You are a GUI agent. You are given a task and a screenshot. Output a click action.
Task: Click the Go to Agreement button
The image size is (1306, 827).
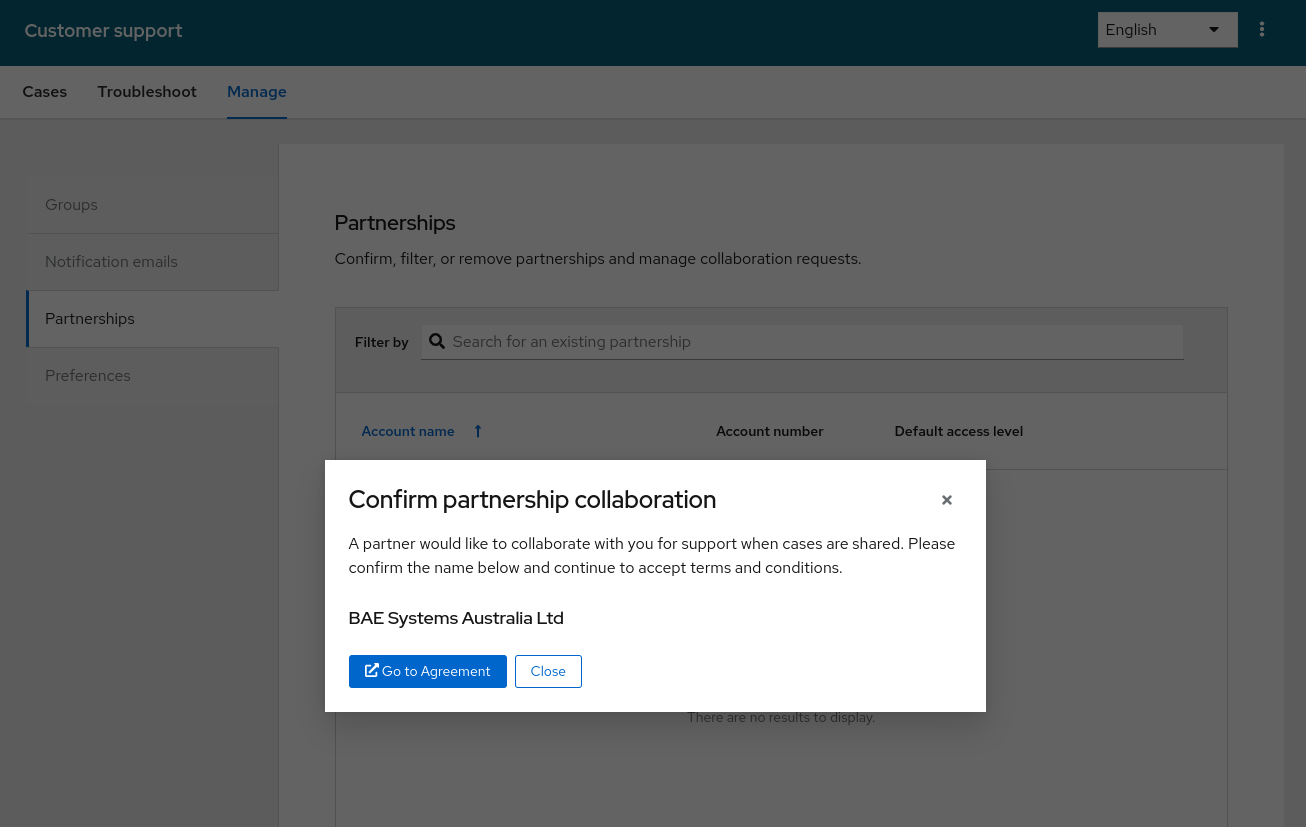point(428,671)
